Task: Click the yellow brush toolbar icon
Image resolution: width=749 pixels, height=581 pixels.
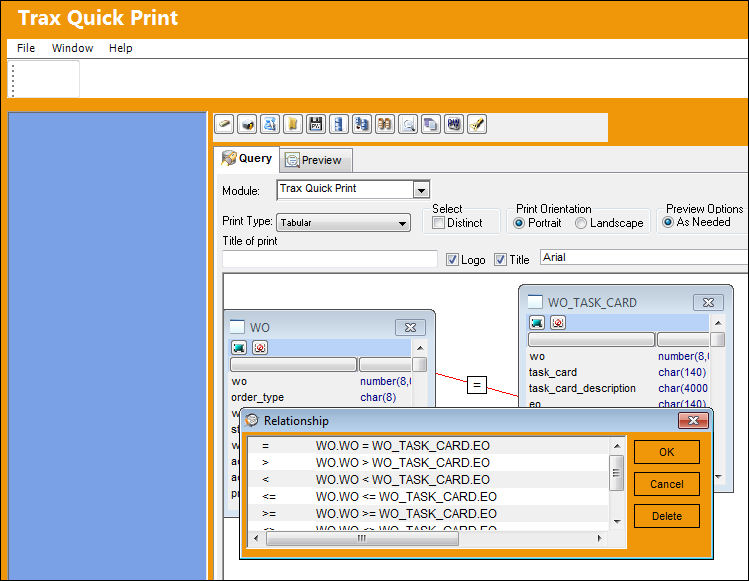Action: click(476, 124)
